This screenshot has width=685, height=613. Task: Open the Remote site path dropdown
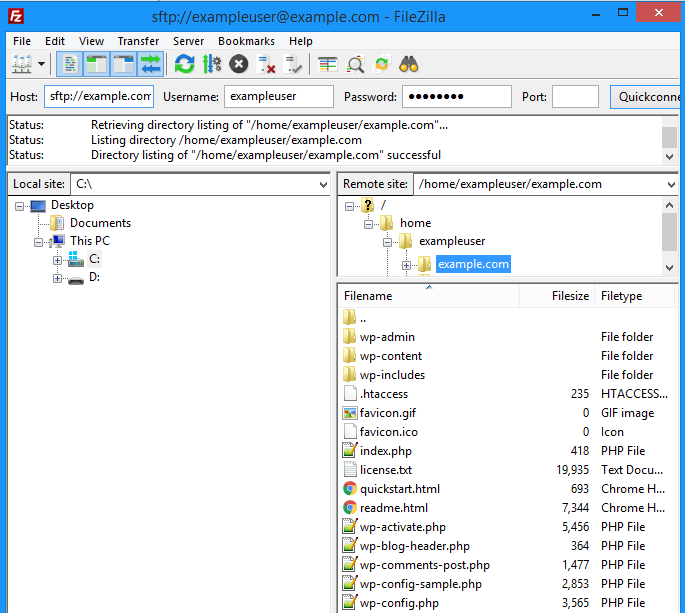(x=671, y=184)
